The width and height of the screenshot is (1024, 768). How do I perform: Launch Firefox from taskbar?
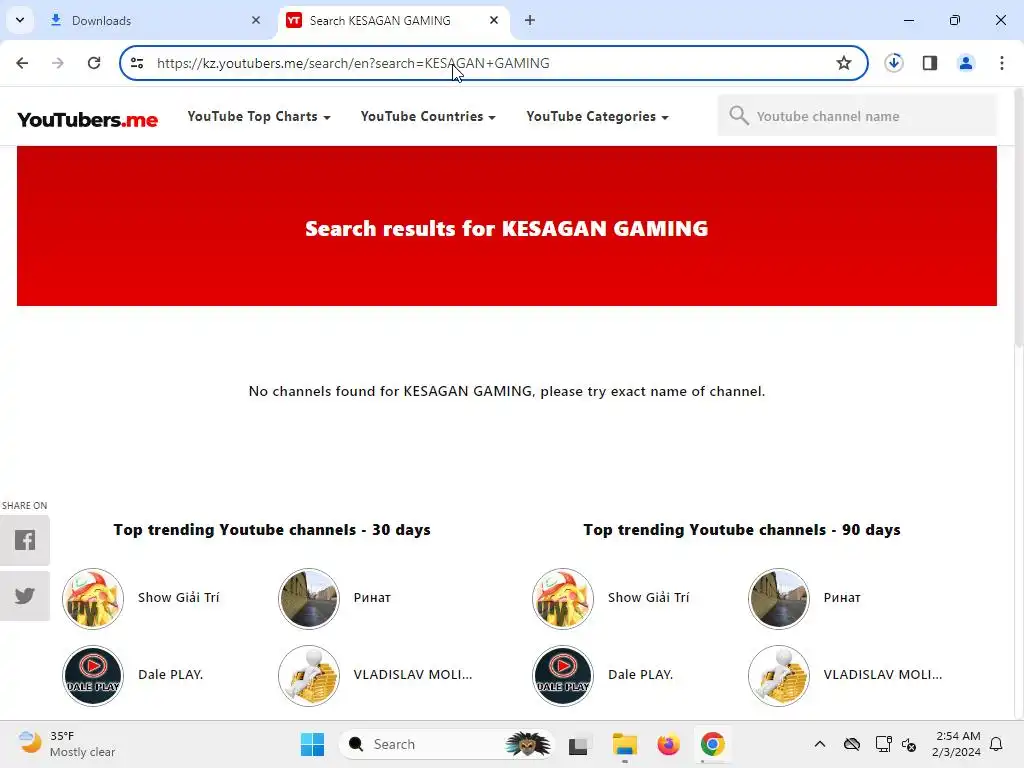click(x=668, y=744)
